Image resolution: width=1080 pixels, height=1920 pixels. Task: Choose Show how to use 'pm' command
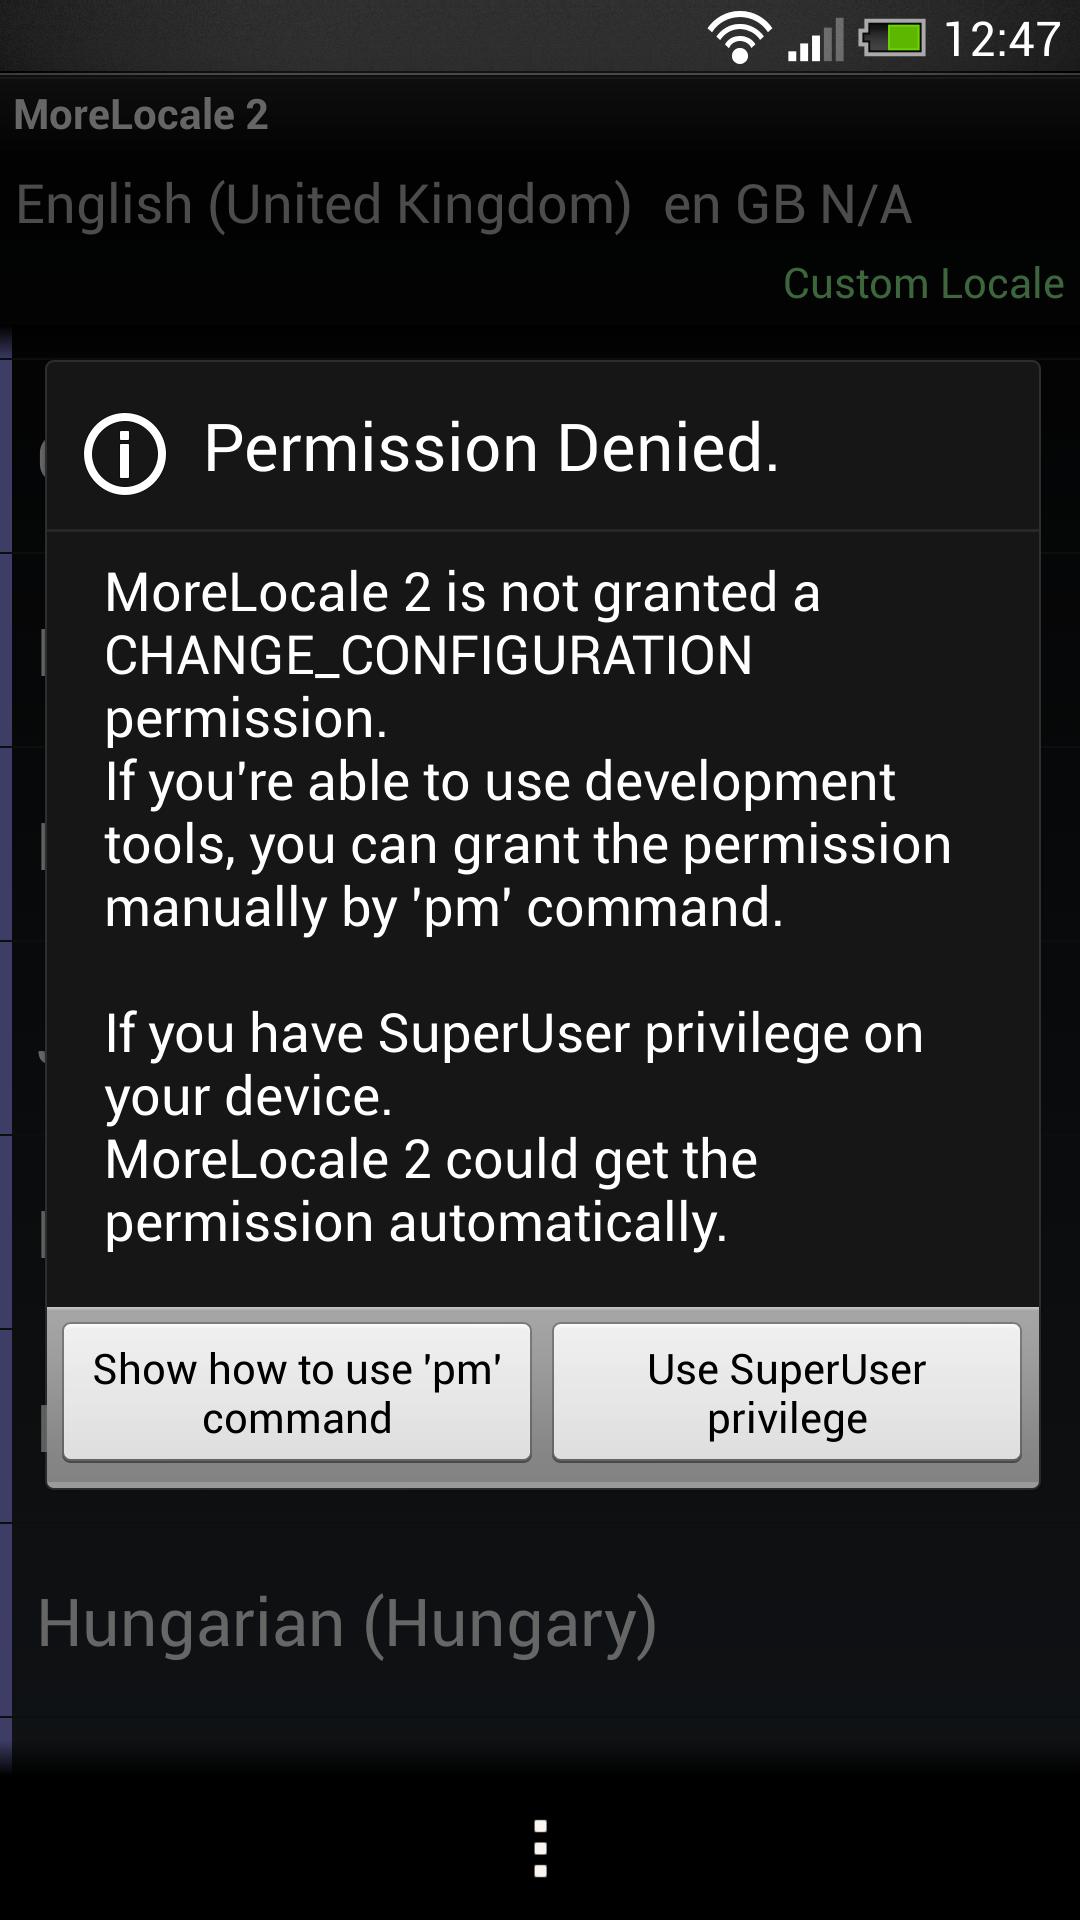[x=297, y=1392]
